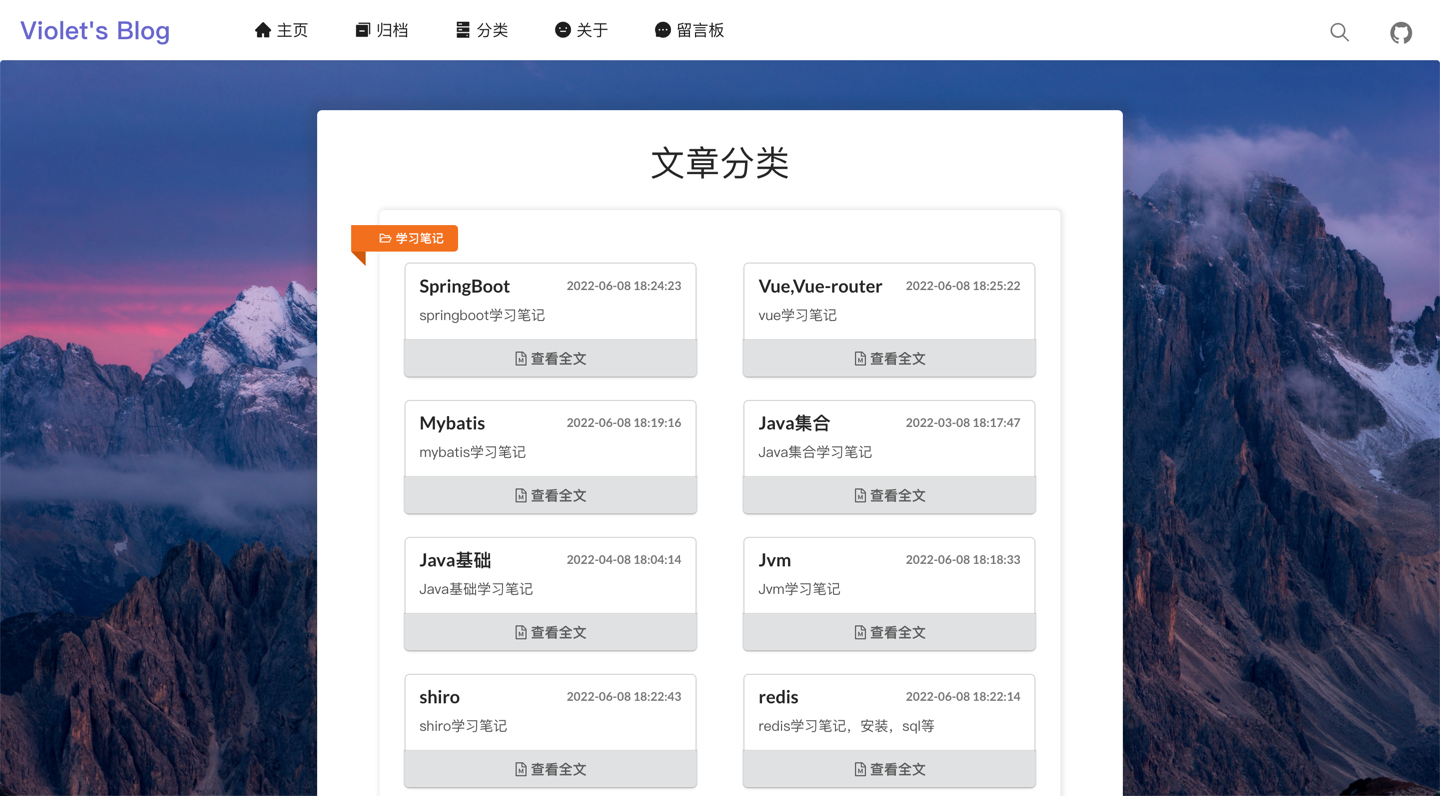Image resolution: width=1440 pixels, height=796 pixels.
Task: Click document icon in Java基础's 查看全文
Action: (x=521, y=632)
